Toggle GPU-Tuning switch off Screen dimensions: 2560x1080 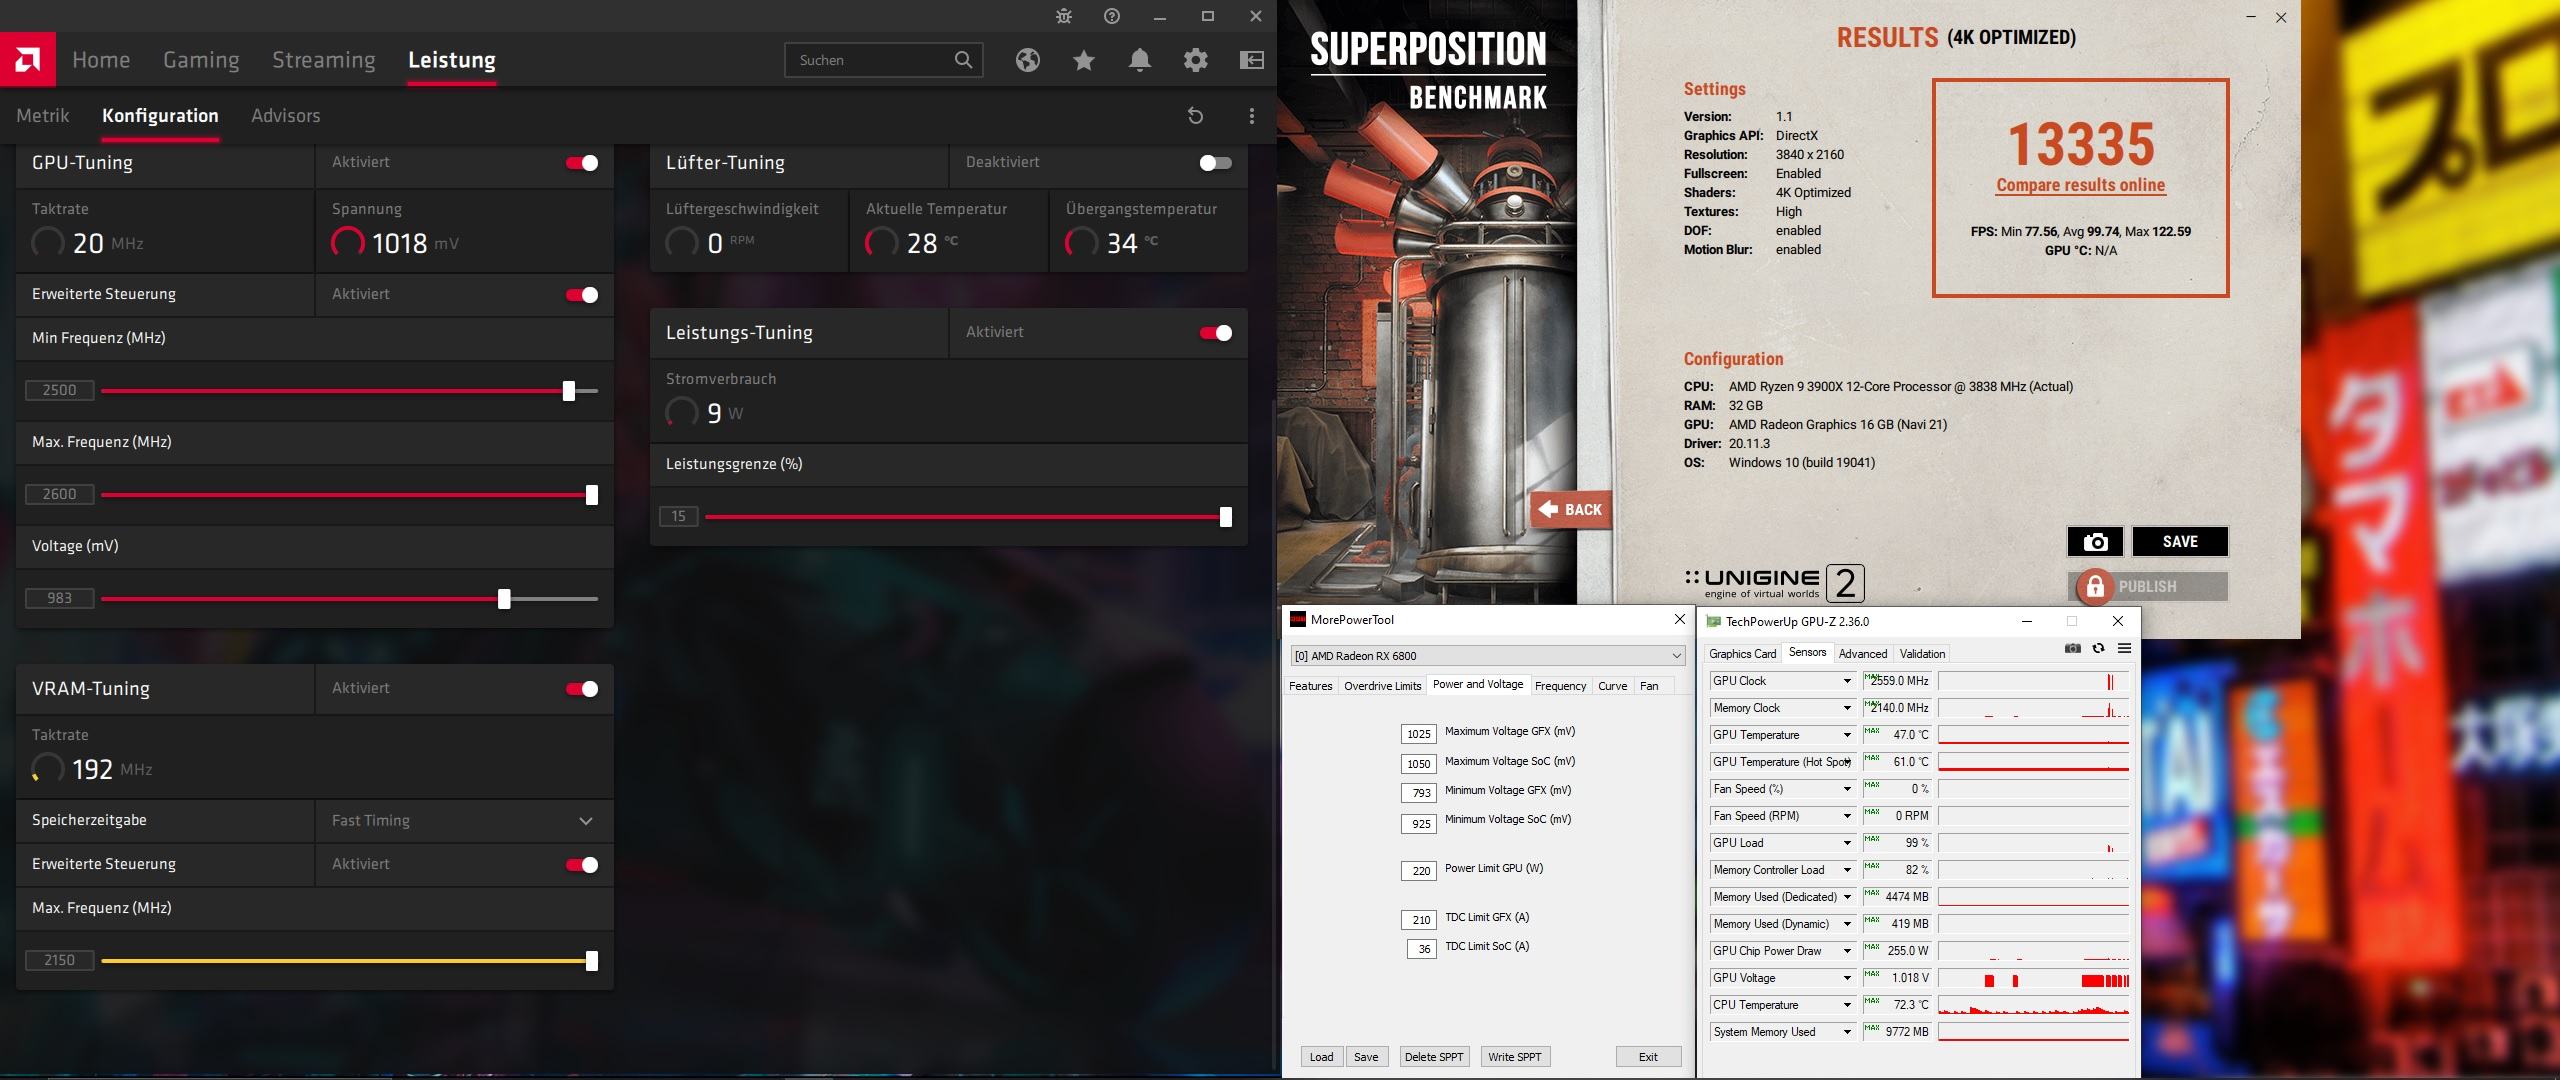582,163
